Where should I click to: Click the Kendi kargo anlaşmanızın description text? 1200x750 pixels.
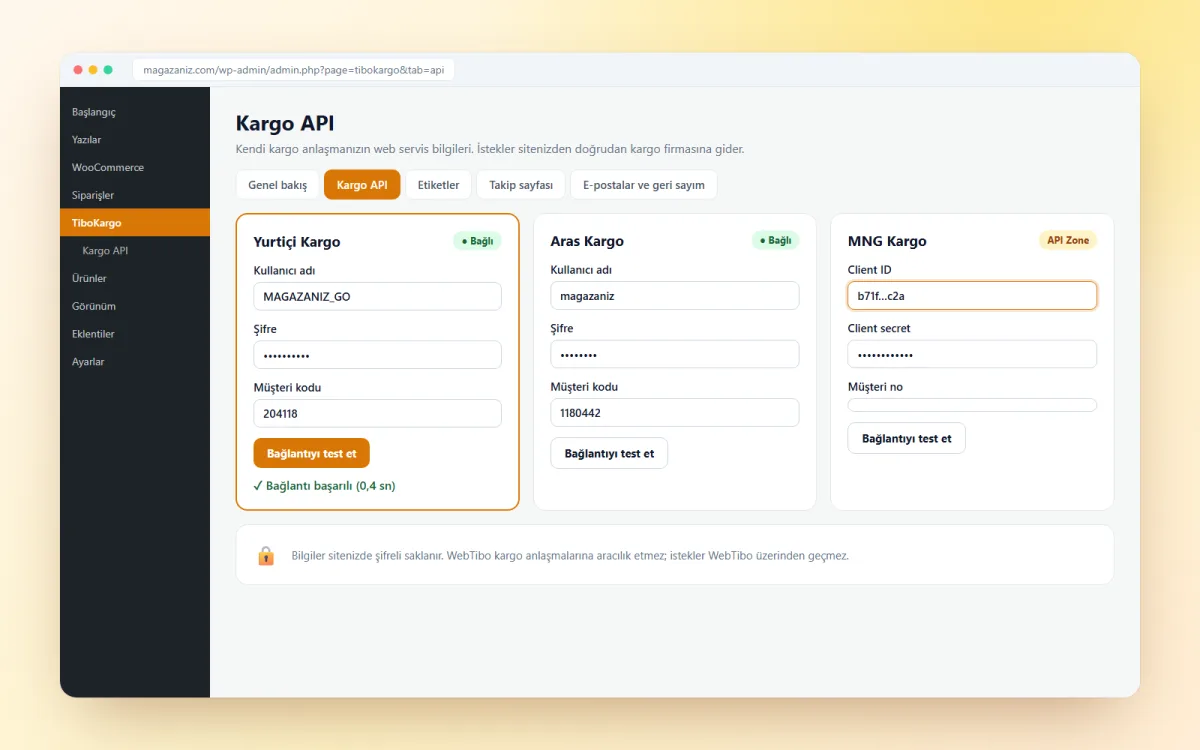point(490,149)
